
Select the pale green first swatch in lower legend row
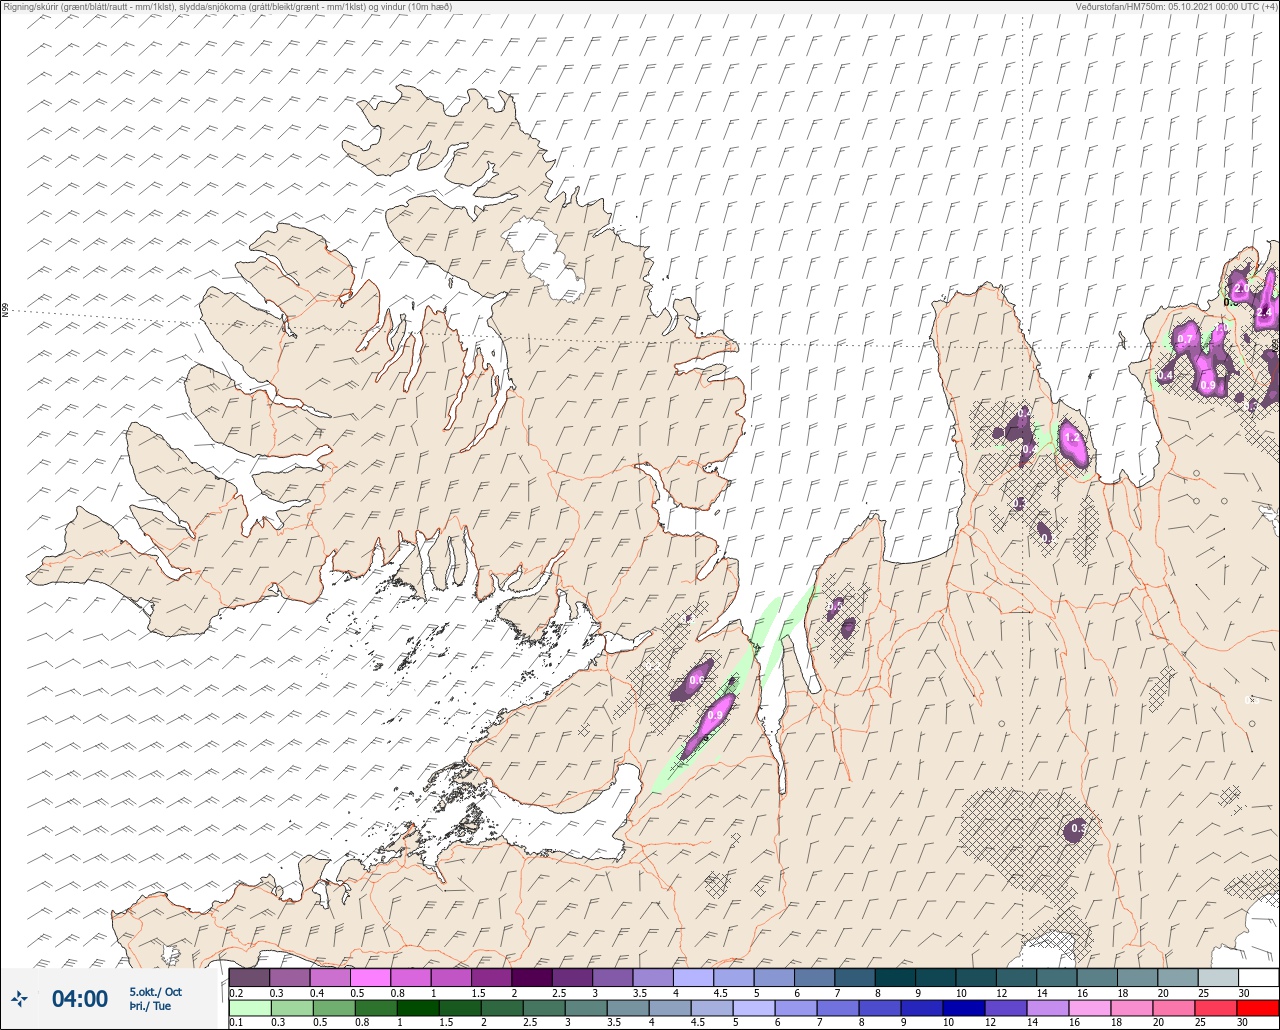(249, 1007)
